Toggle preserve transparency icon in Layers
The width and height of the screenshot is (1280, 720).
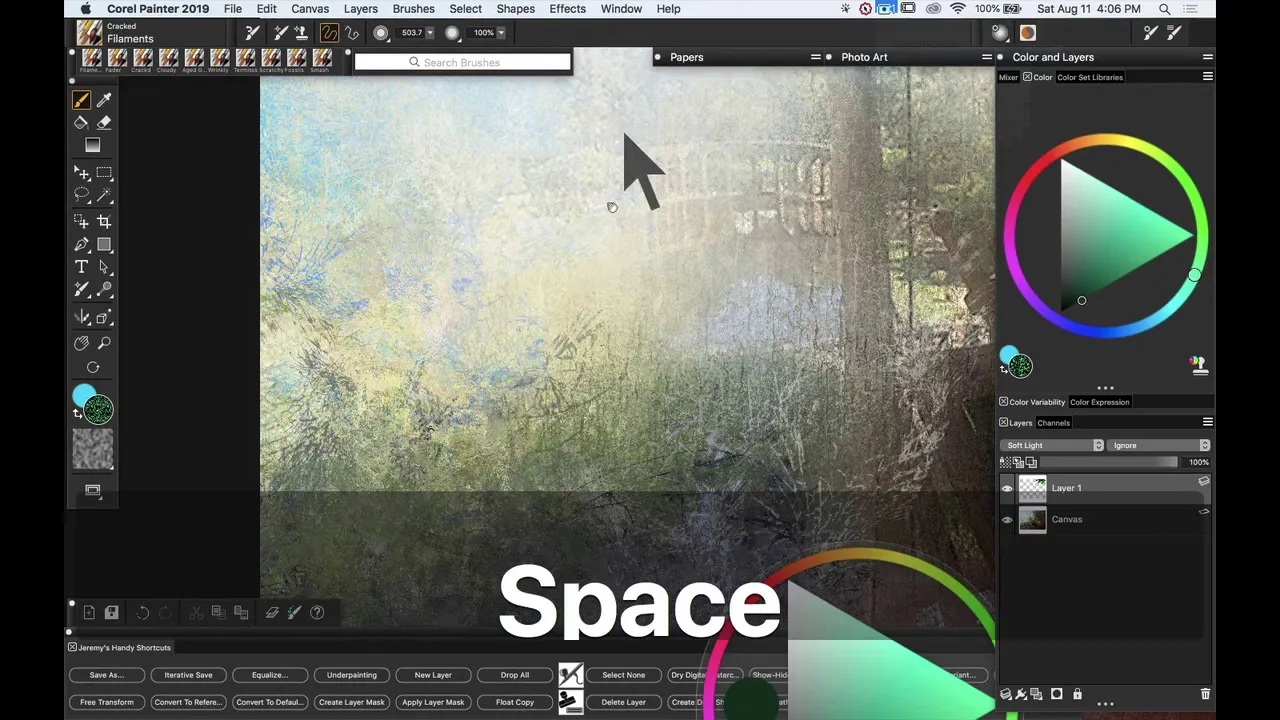1005,462
